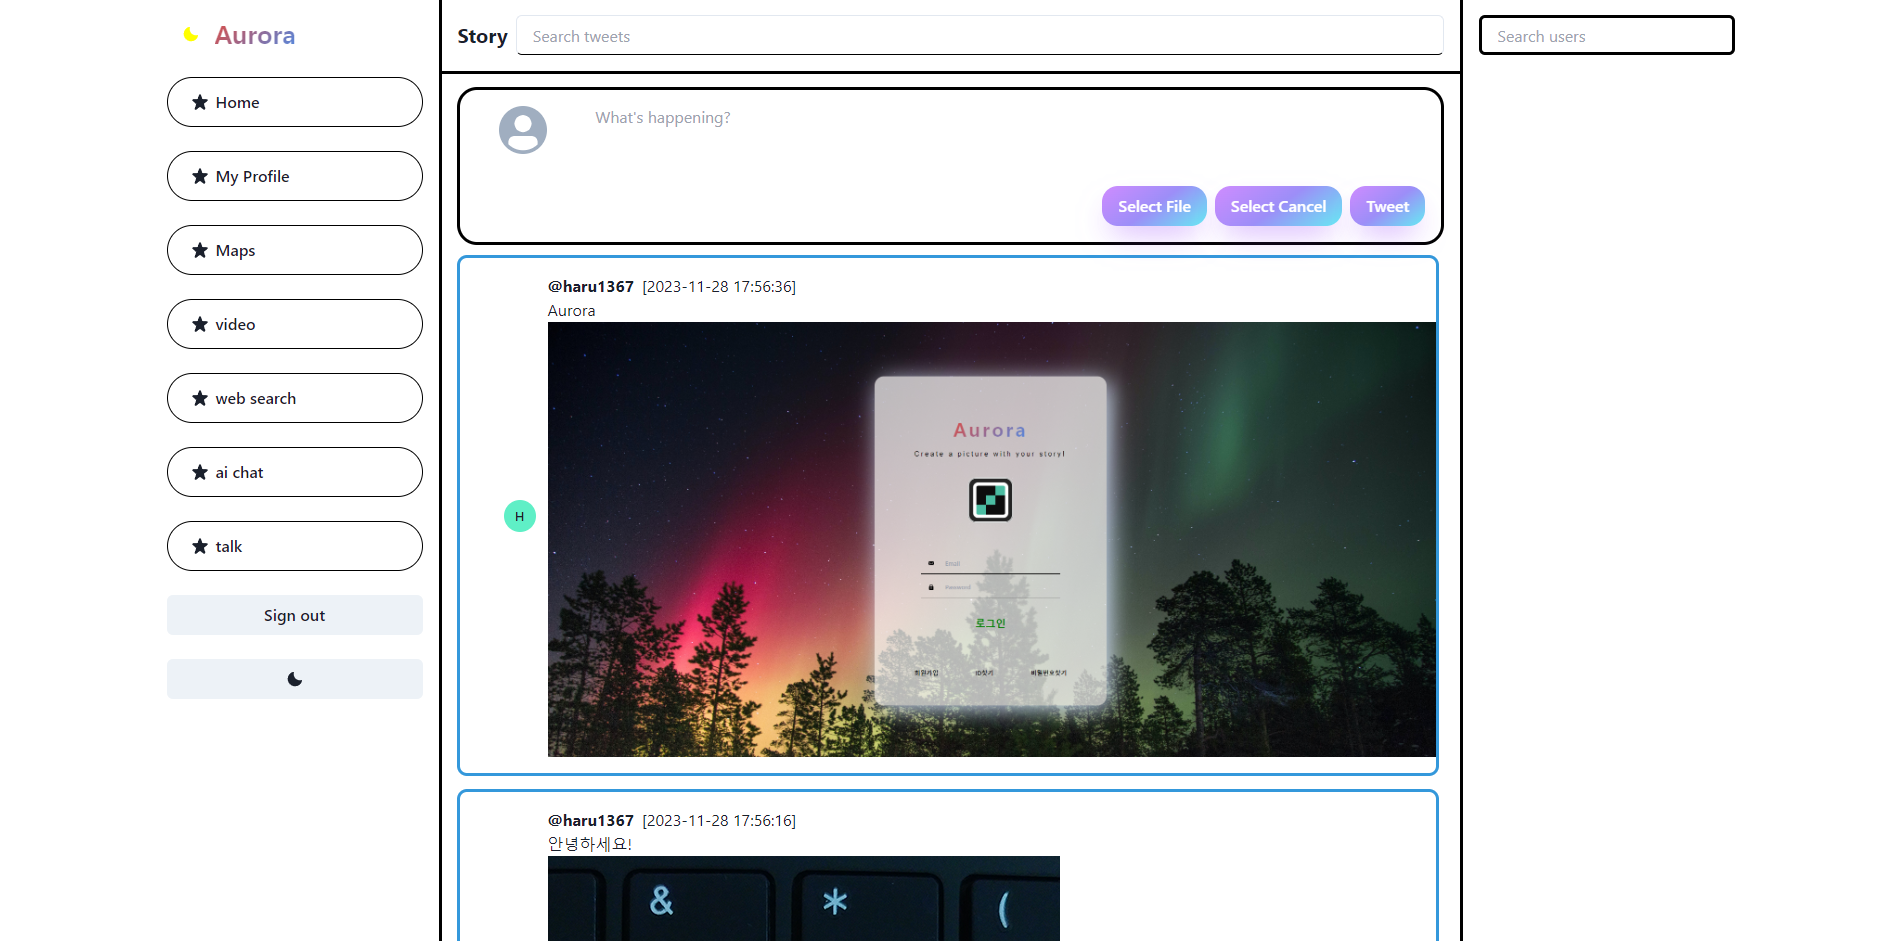Viewport: 1901px width, 941px height.
Task: Click the star icon beside Maps
Action: [200, 250]
